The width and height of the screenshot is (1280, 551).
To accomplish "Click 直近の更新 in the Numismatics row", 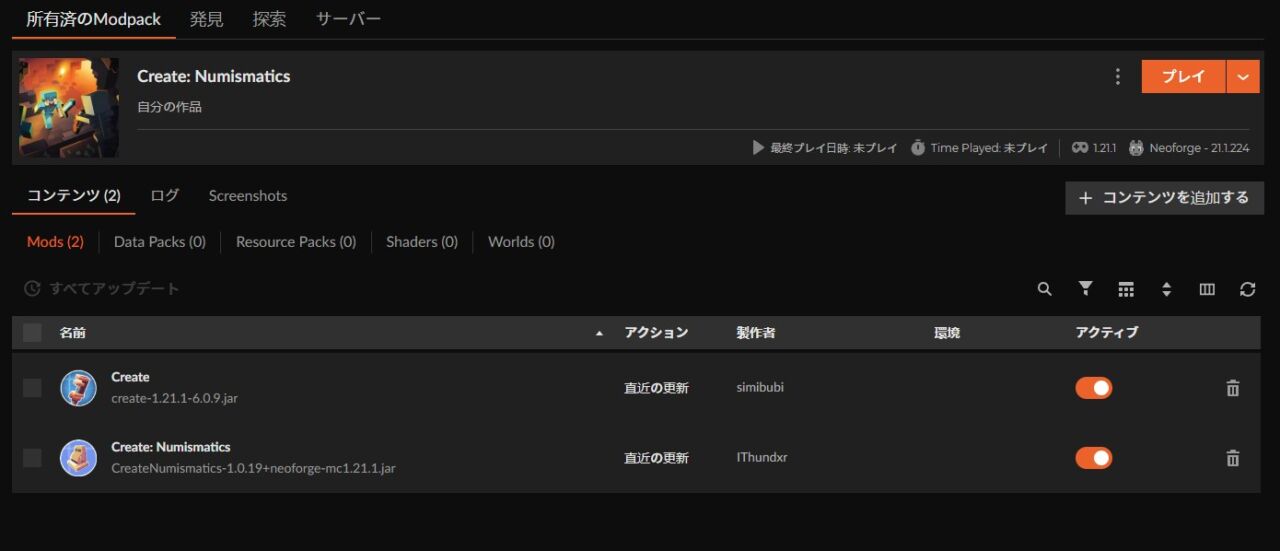I will (x=656, y=458).
